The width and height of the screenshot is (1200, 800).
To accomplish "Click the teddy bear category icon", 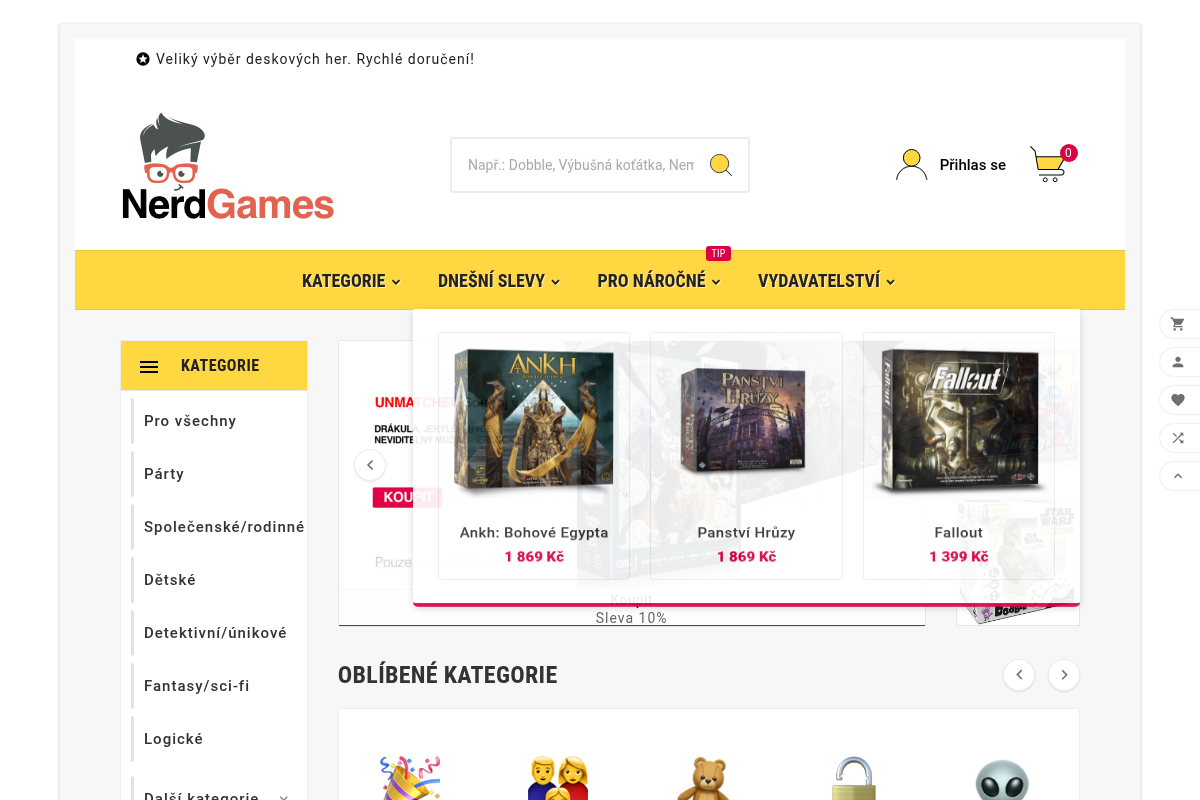I will click(x=706, y=778).
